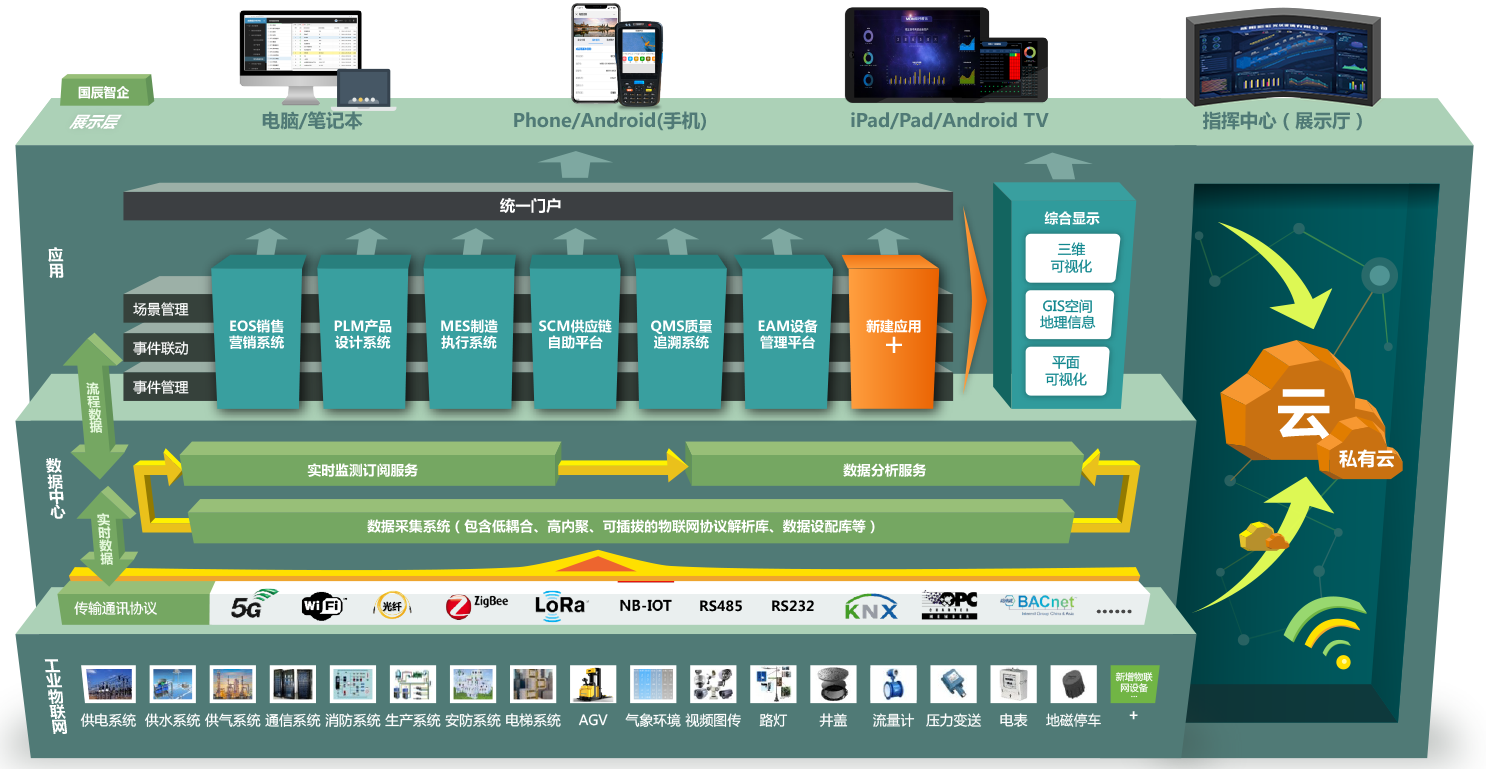Screen dimensions: 1486x769
Task: Select the 指挥中心（展示厅）label
Action: click(x=1284, y=121)
